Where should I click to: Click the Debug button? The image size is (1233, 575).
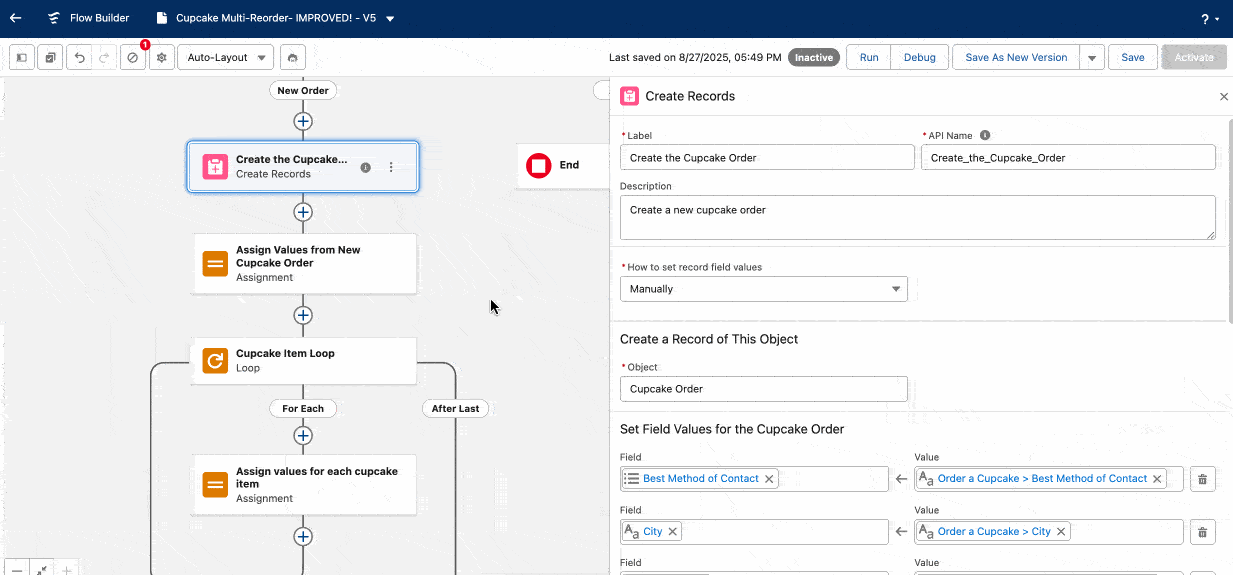coord(920,58)
